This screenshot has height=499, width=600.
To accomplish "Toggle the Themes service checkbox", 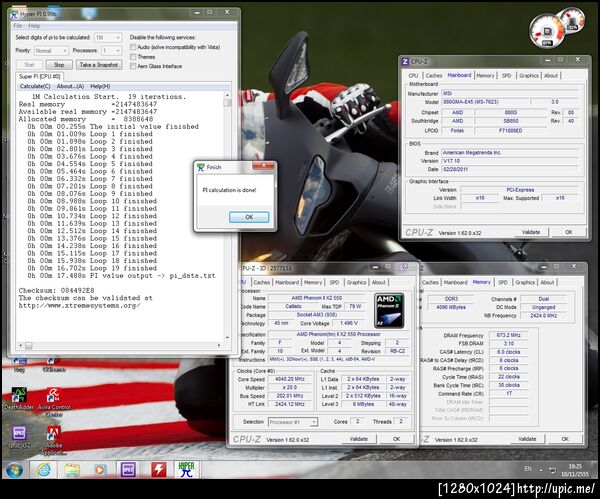I will pyautogui.click(x=133, y=57).
